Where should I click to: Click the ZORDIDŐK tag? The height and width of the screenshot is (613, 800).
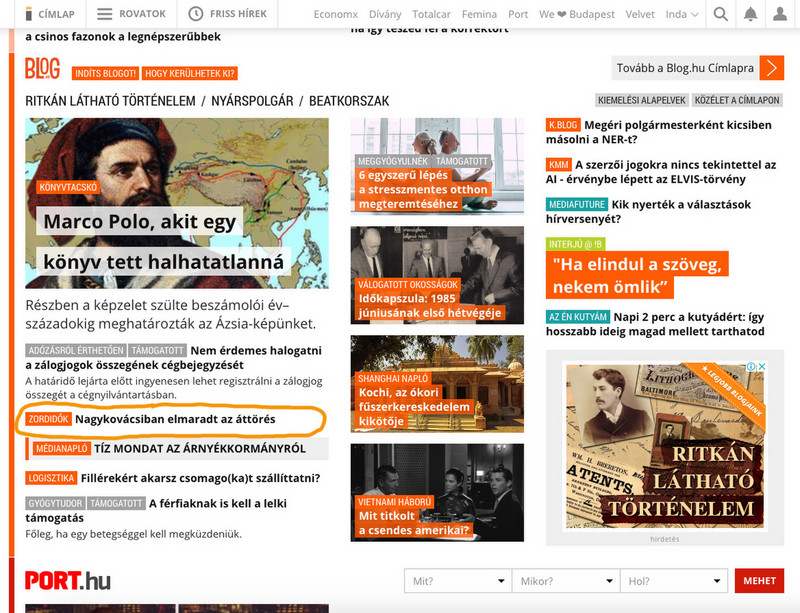click(48, 419)
